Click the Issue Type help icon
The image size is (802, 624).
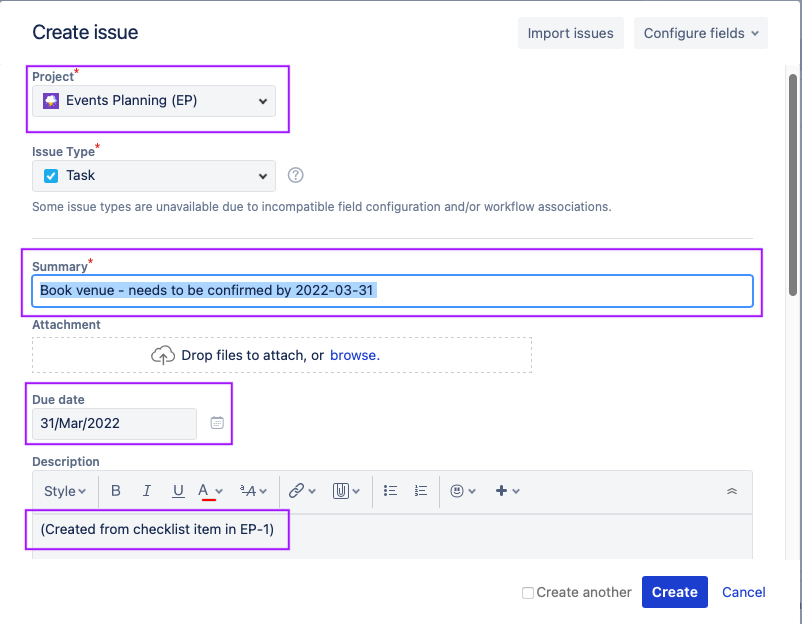(x=295, y=175)
